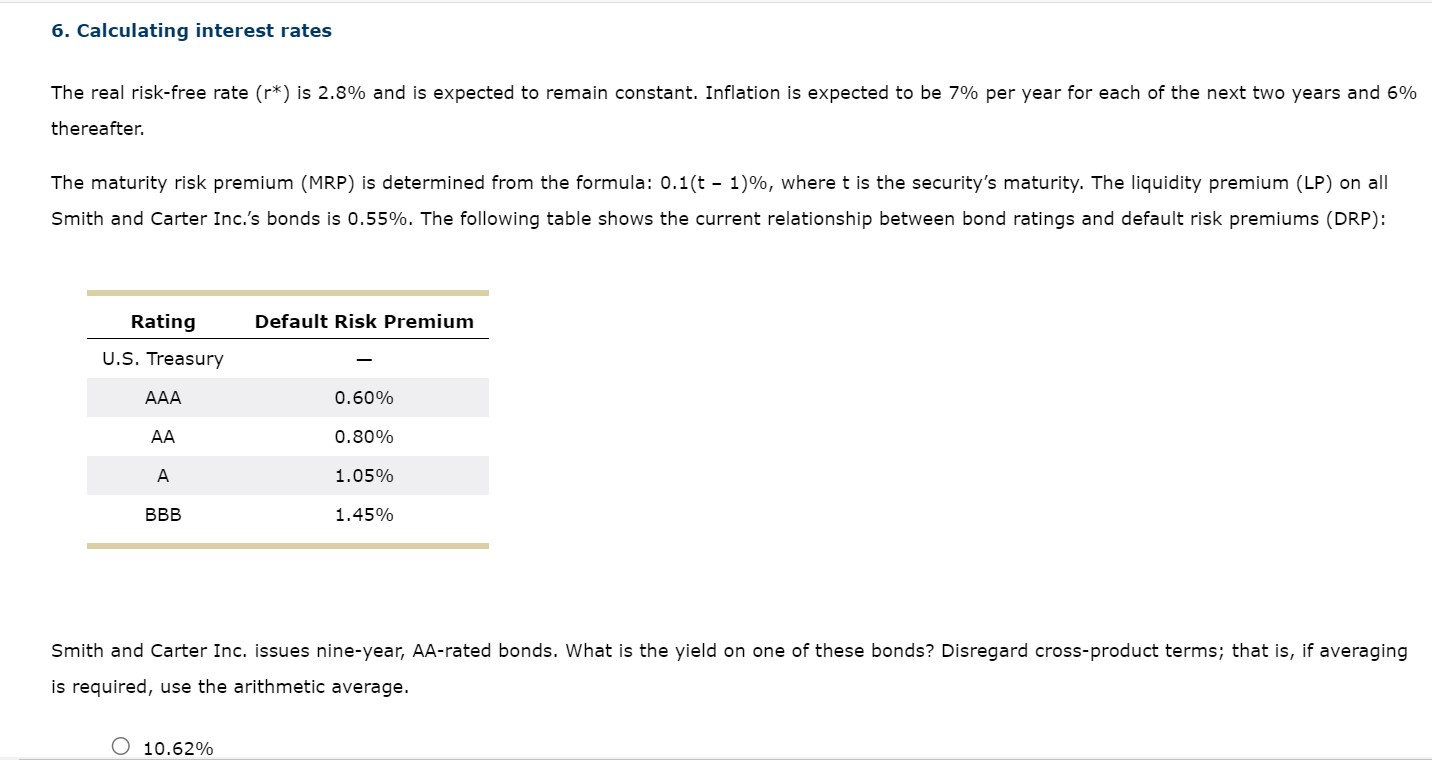Click the arithmetic average instruction line
Screen dimensions: 1432x760
[x=230, y=686]
